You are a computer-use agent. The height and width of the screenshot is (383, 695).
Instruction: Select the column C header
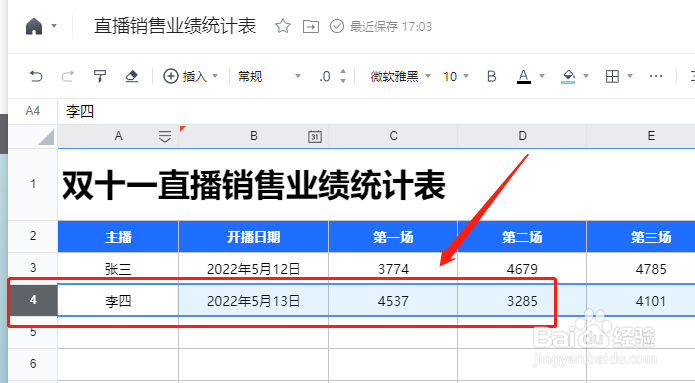pyautogui.click(x=393, y=136)
